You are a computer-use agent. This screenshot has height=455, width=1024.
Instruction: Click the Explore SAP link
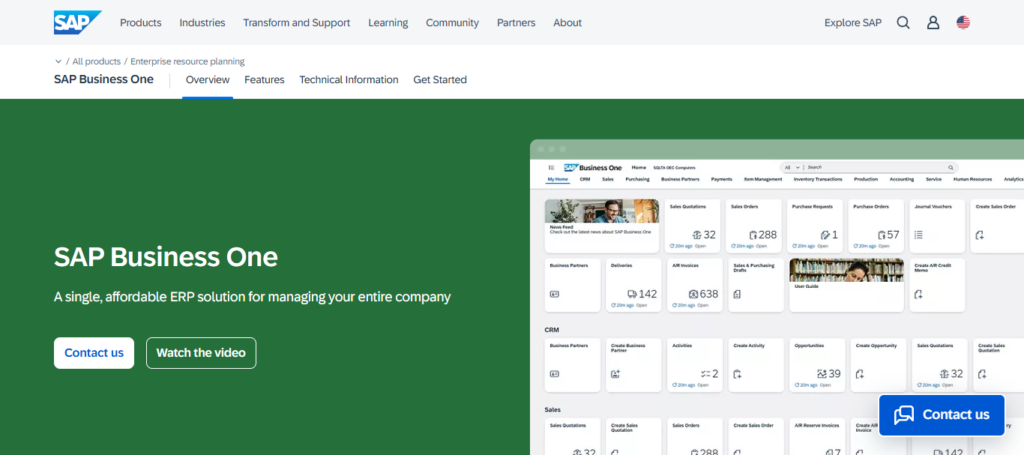(853, 23)
